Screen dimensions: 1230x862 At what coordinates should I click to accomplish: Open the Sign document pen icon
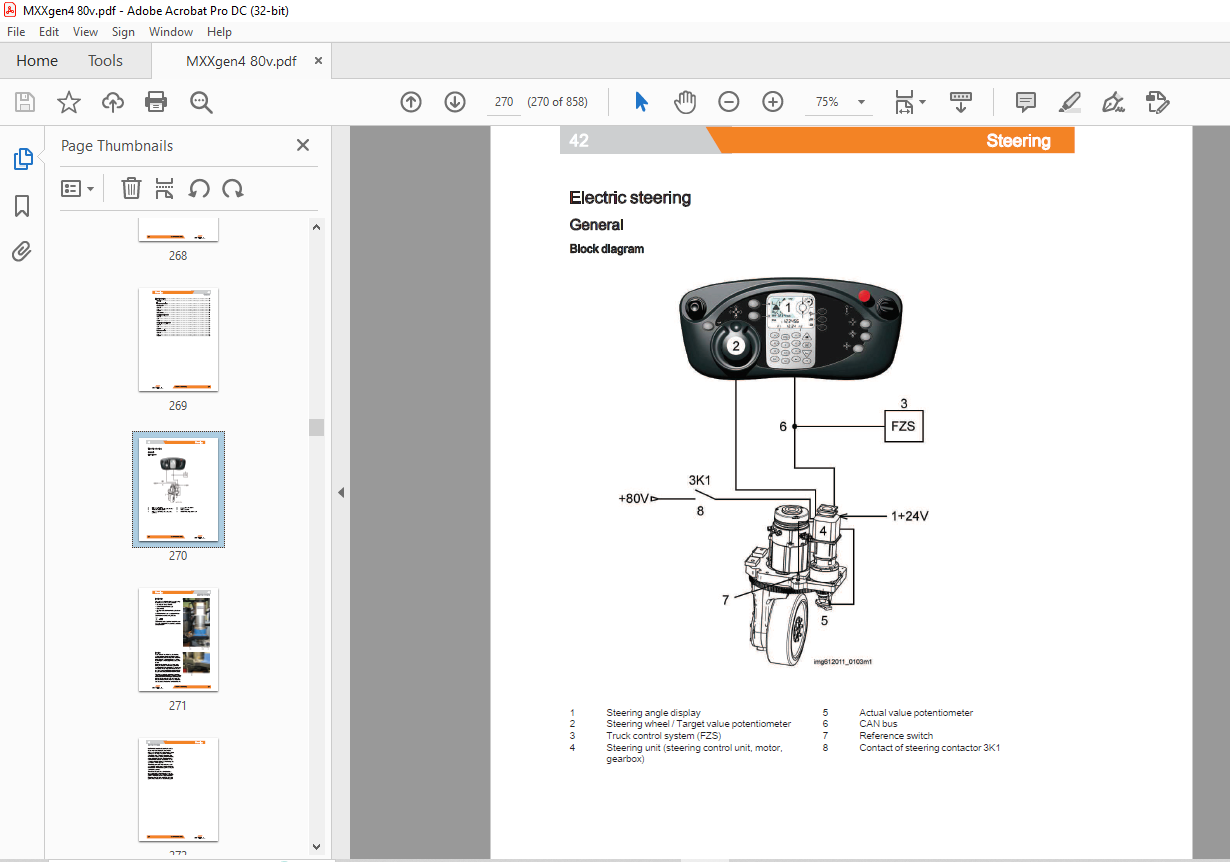(x=1113, y=102)
